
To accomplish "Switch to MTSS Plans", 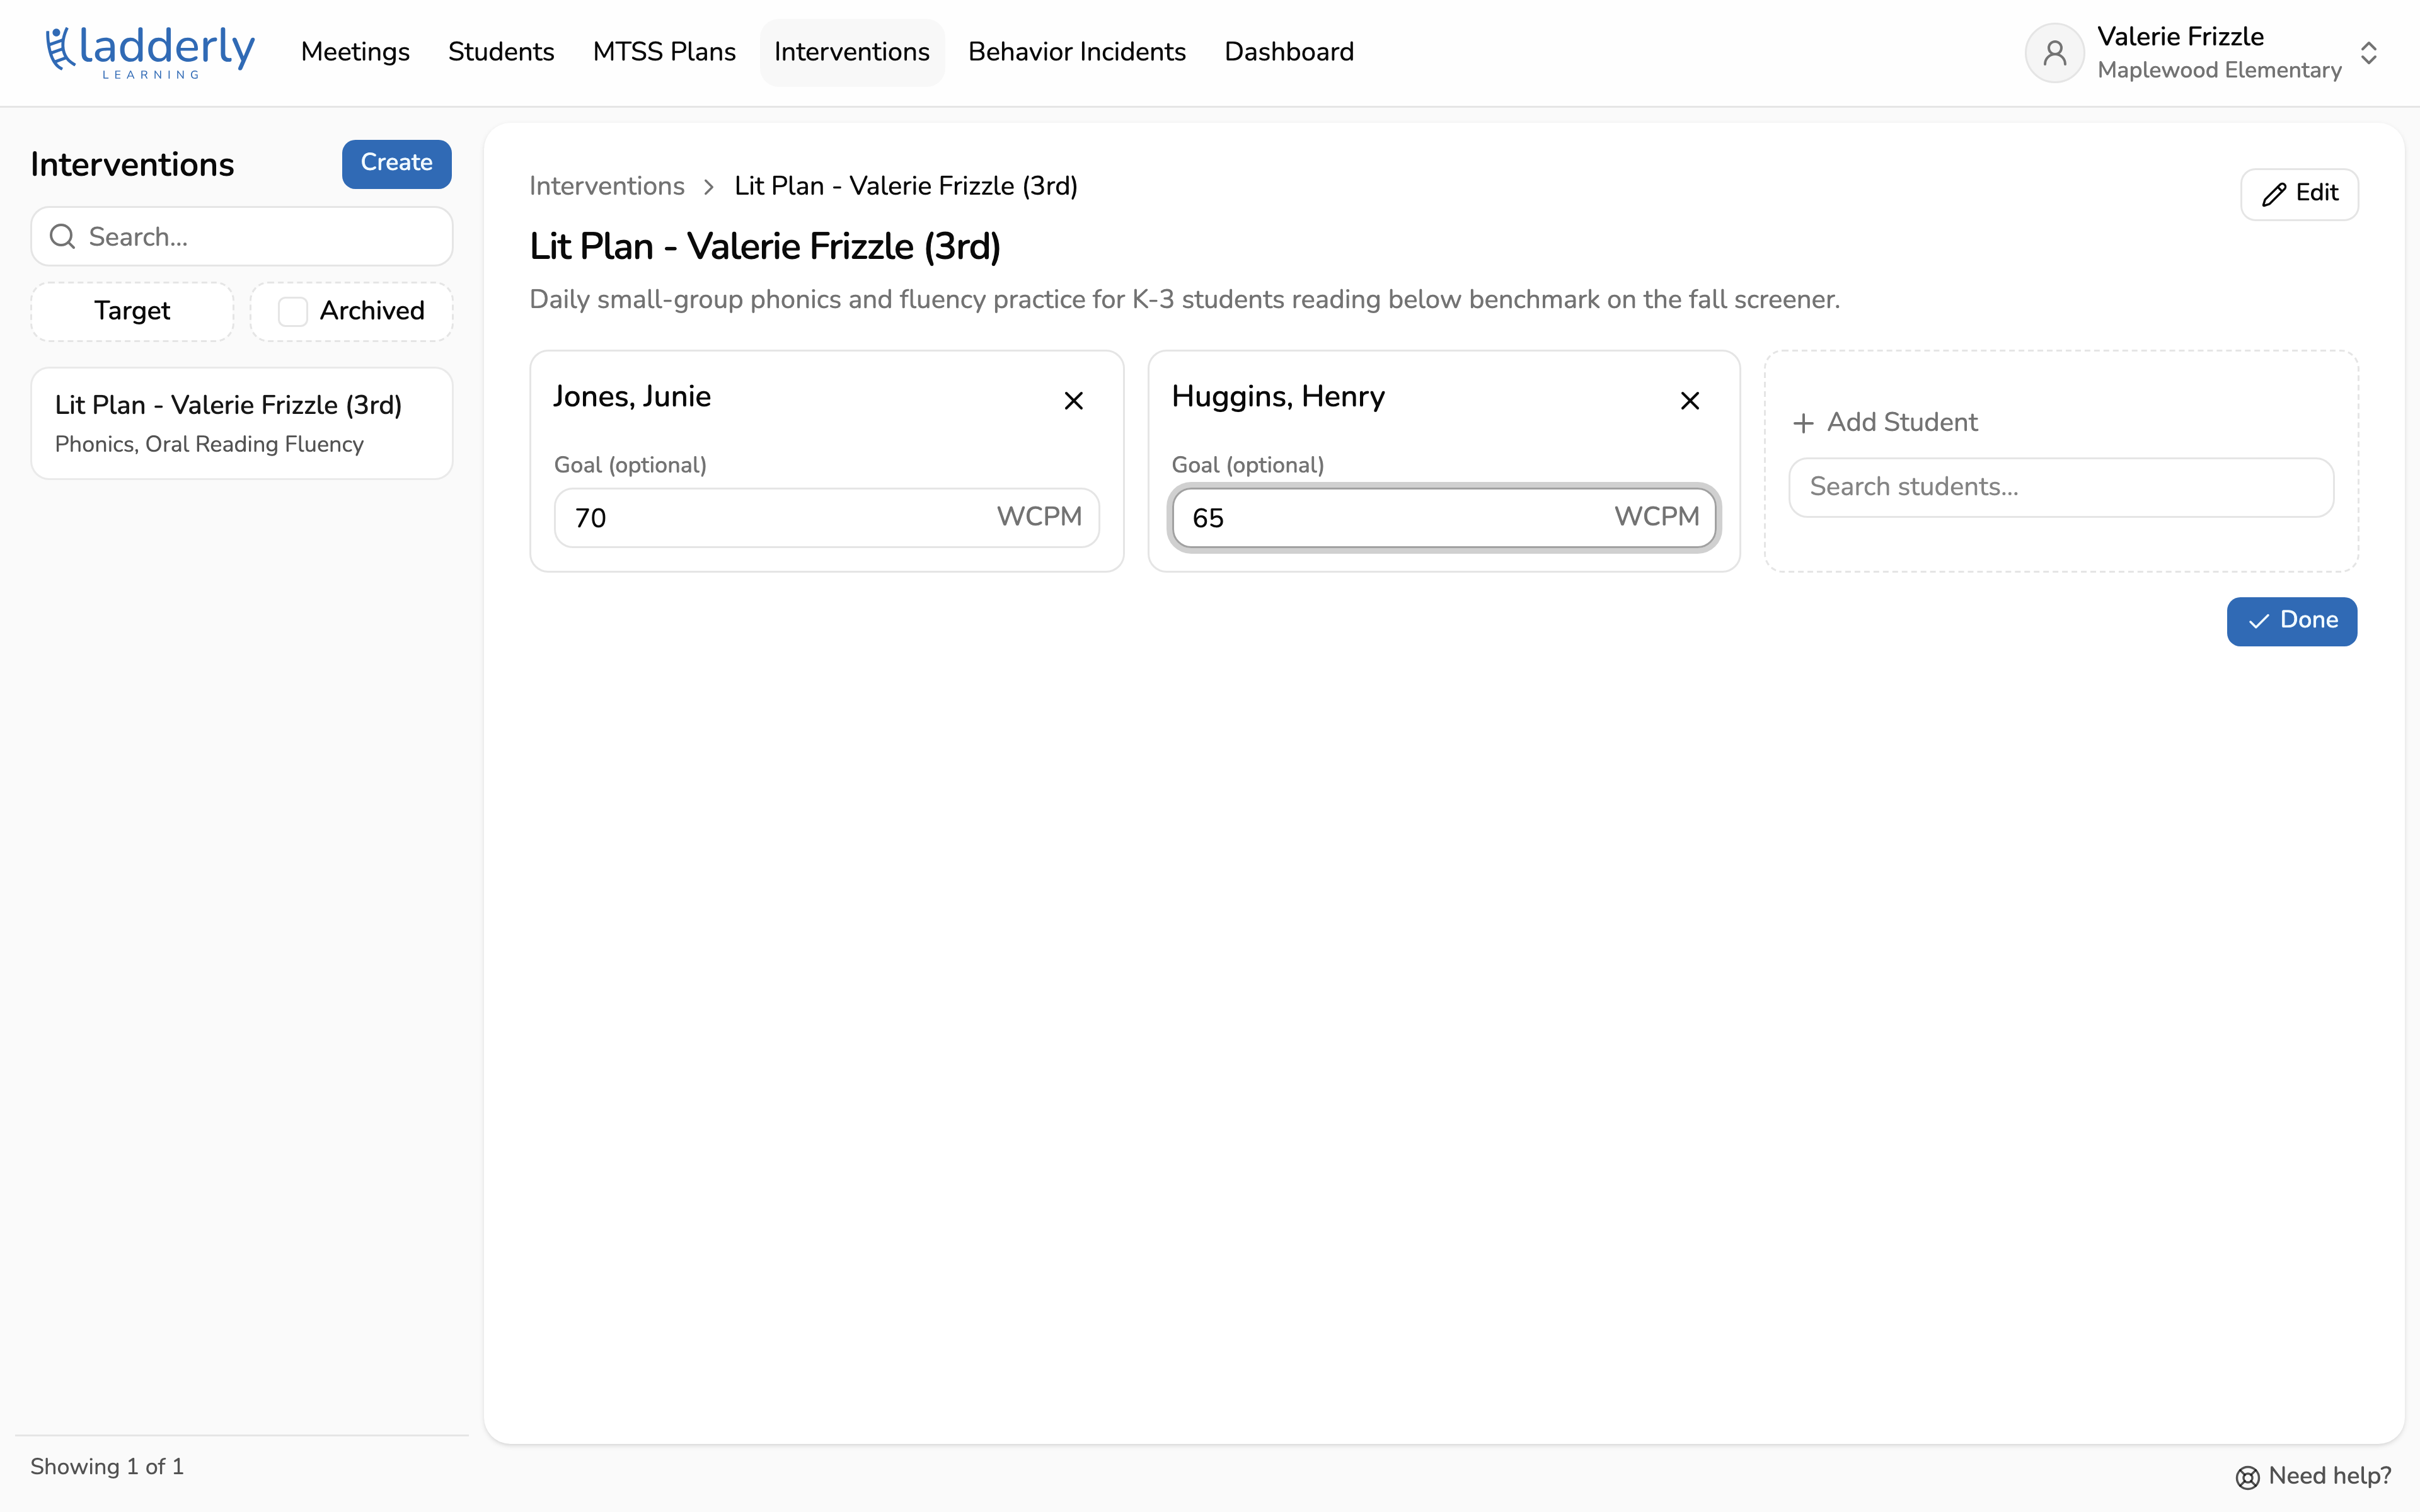I will [664, 52].
